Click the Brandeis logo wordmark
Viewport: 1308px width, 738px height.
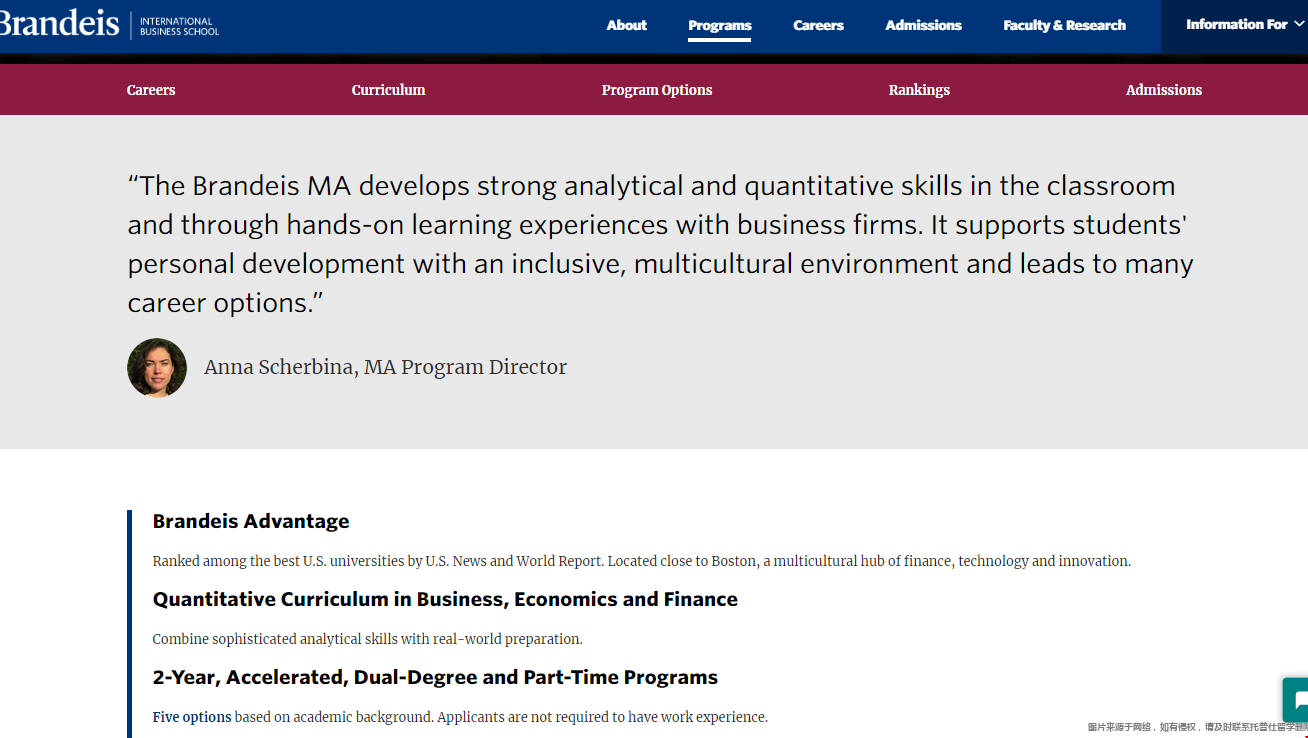point(60,23)
